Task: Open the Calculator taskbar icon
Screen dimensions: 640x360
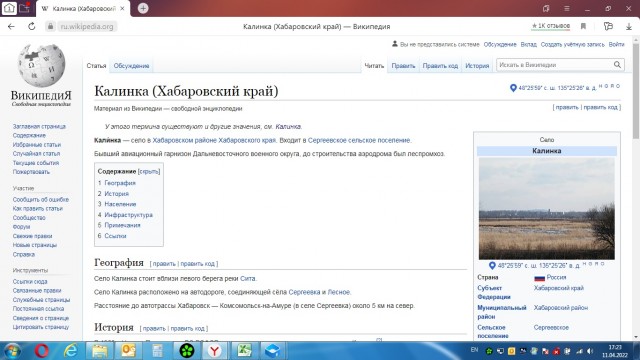Action: tap(158, 351)
